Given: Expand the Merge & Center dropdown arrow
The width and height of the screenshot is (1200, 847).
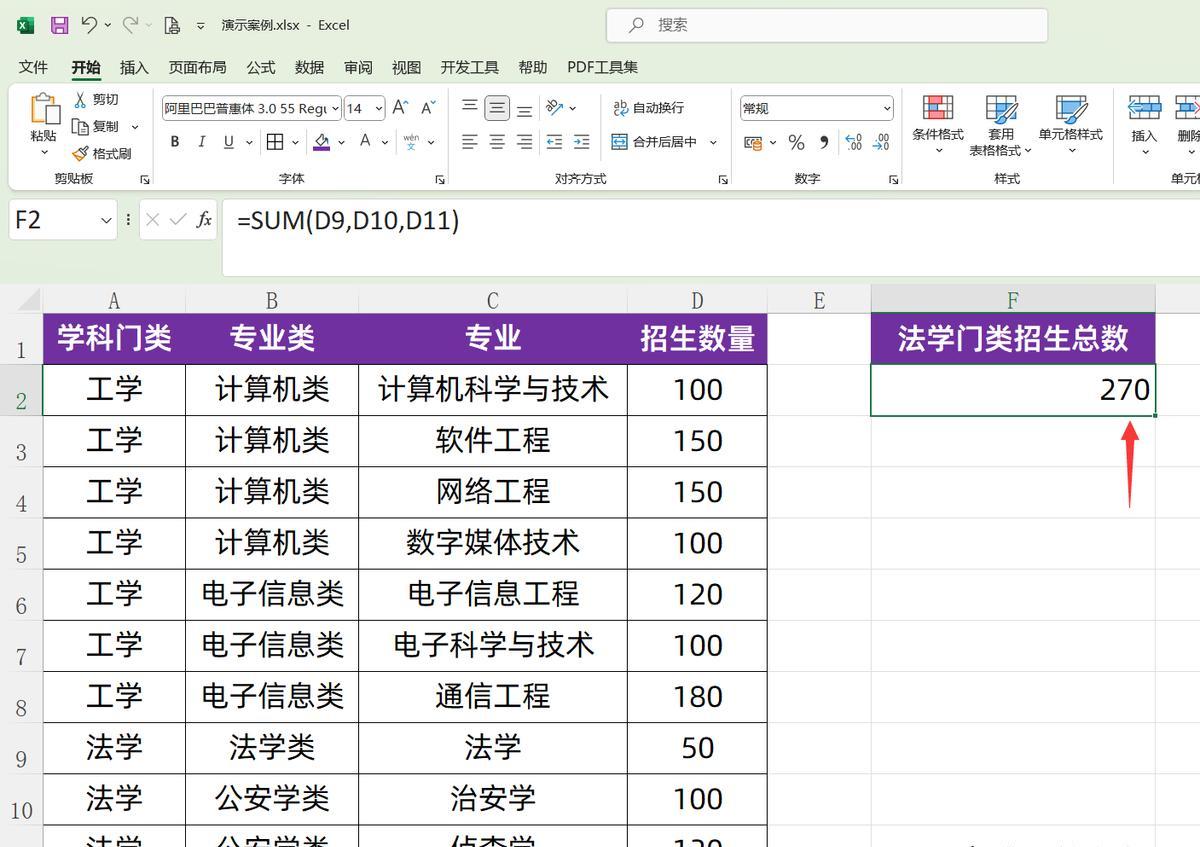Looking at the screenshot, I should coord(713,142).
